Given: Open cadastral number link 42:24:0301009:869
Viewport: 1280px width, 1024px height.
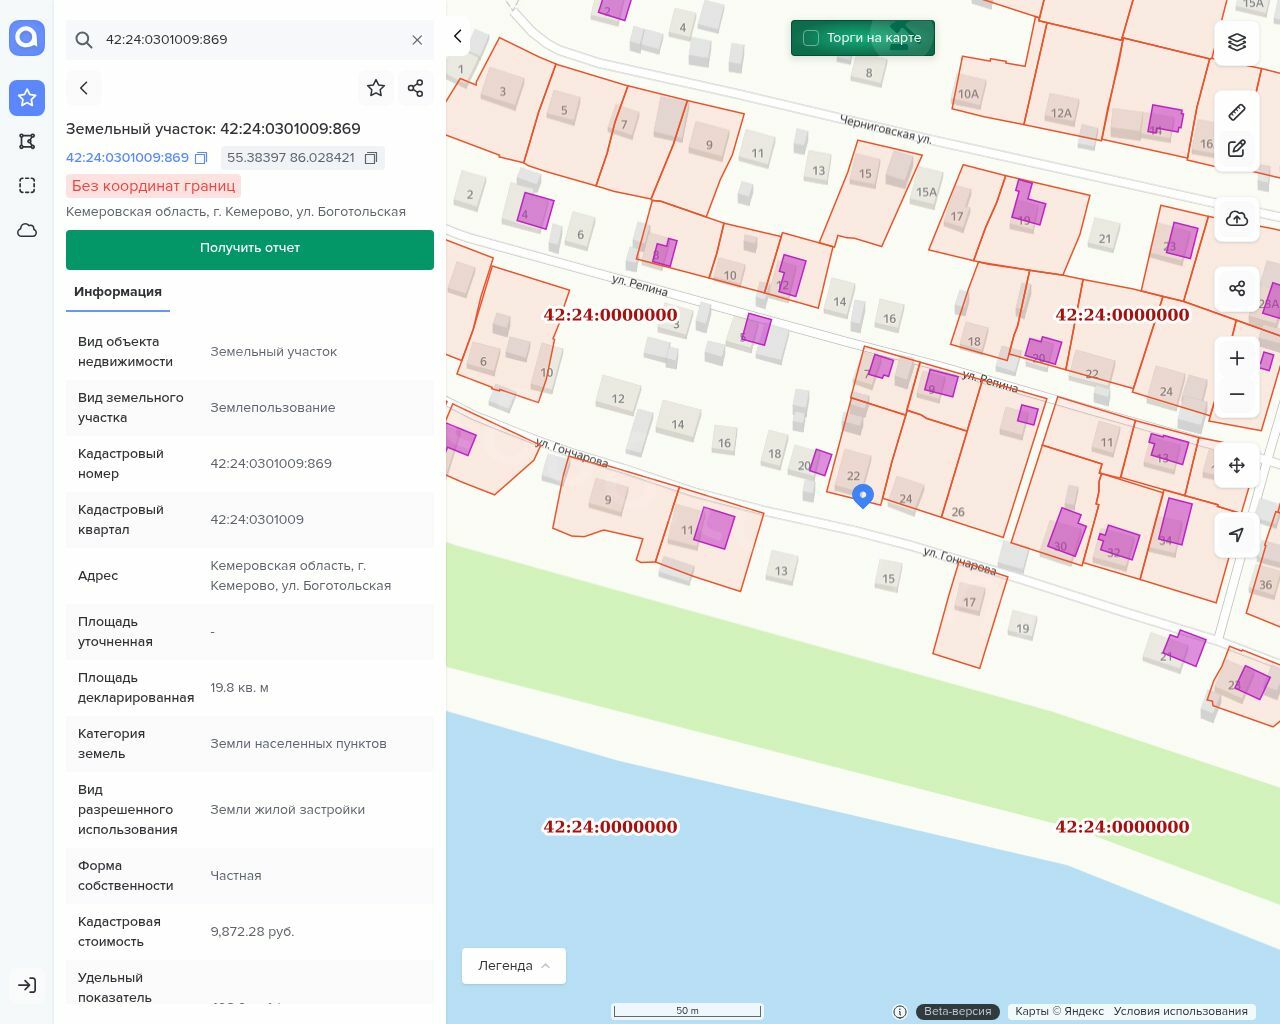Looking at the screenshot, I should tap(127, 158).
